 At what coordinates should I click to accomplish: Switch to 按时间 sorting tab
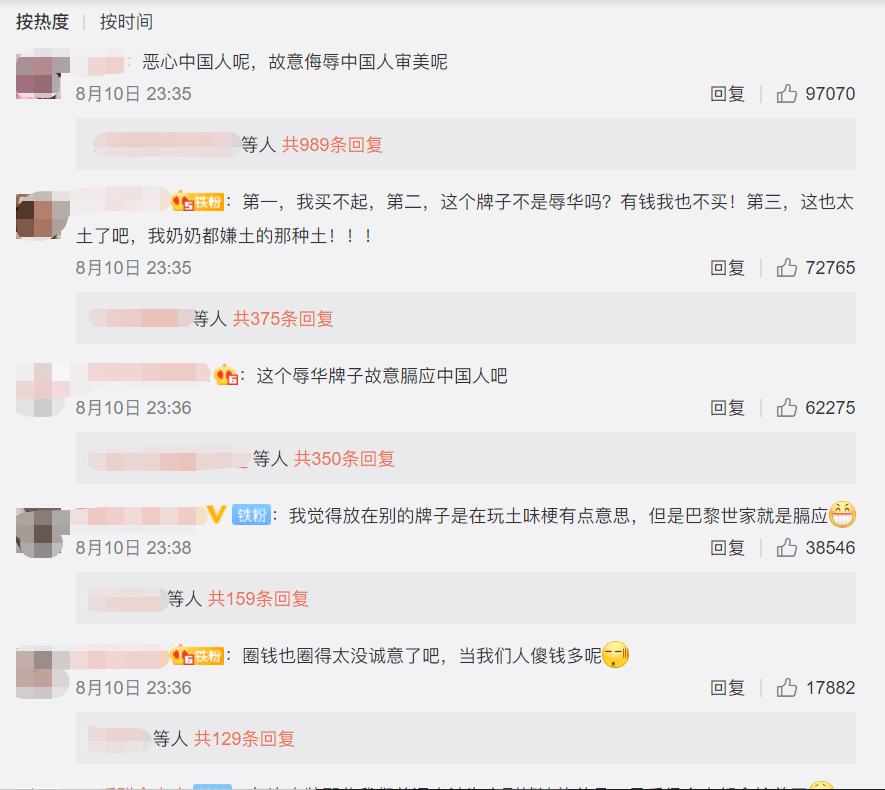pyautogui.click(x=126, y=21)
